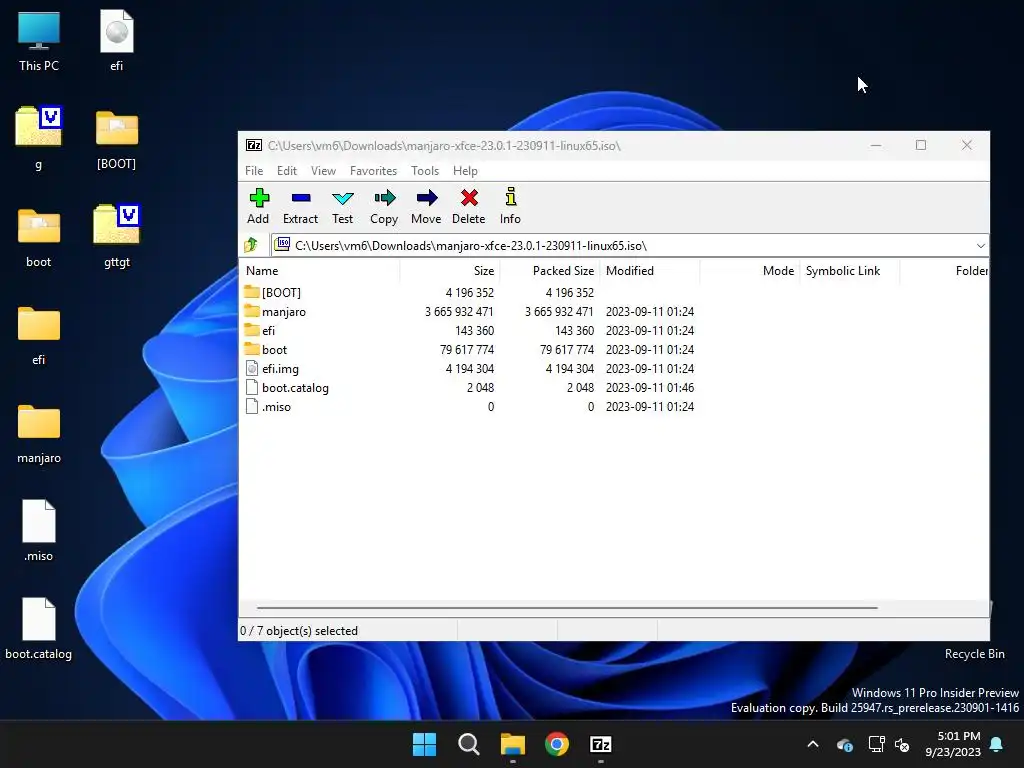Select the [BOOT] folder on the desktop

coord(116,139)
